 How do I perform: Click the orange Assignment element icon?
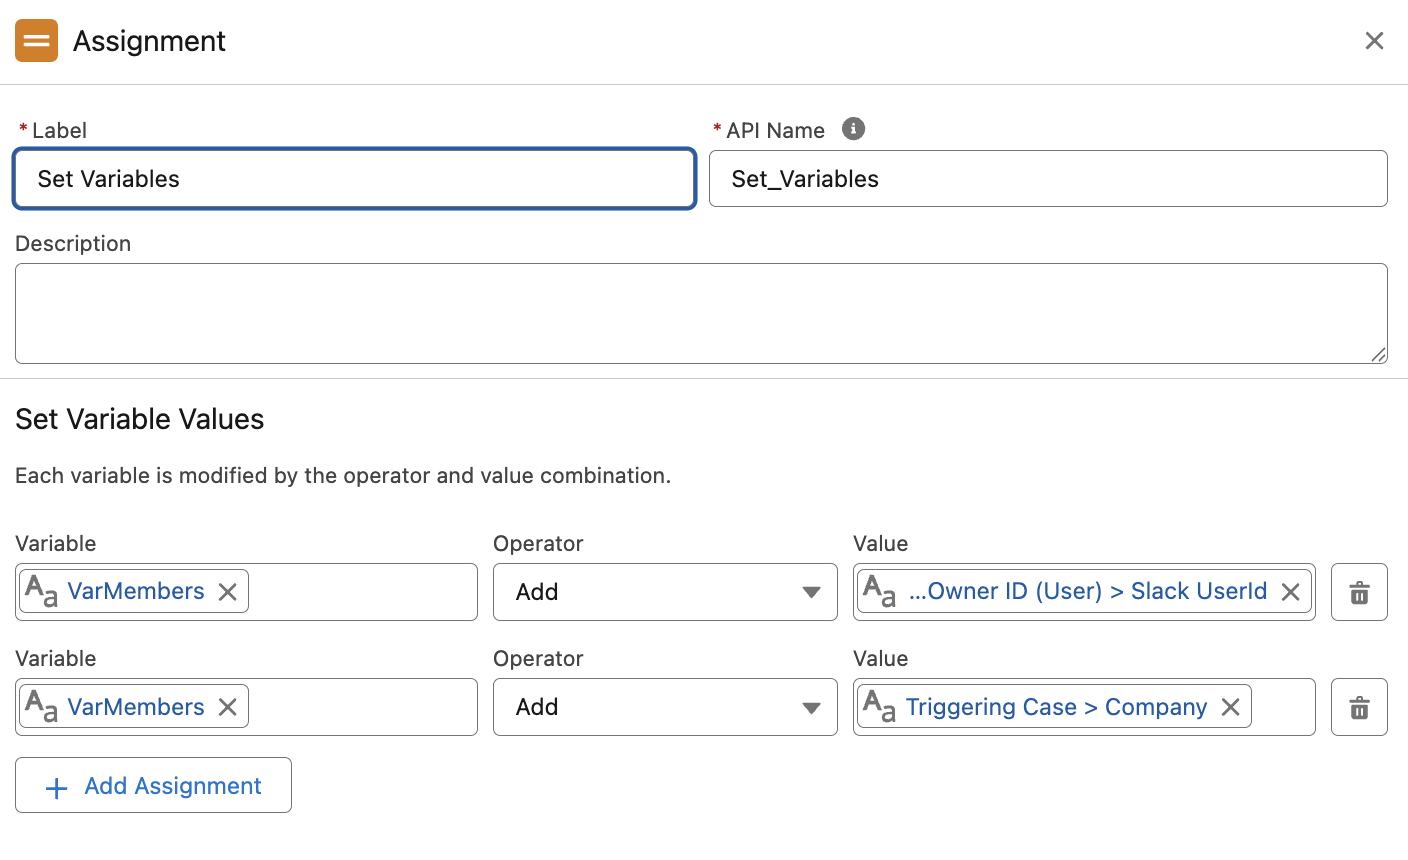pyautogui.click(x=36, y=41)
